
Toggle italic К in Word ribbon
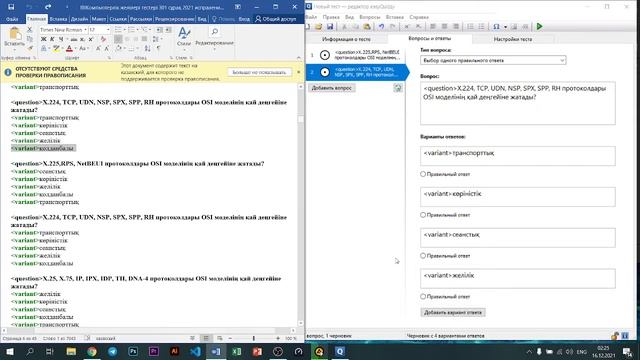tap(52, 39)
